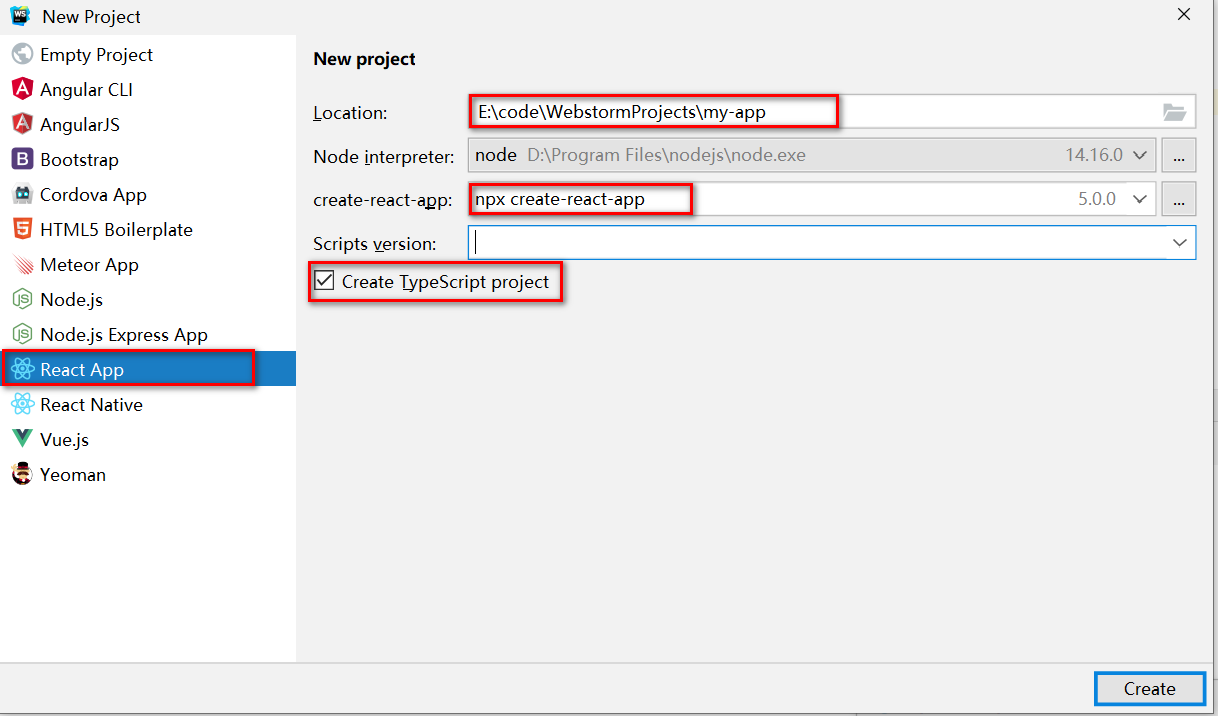
Task: Choose Meteor App template
Action: (x=148, y=264)
